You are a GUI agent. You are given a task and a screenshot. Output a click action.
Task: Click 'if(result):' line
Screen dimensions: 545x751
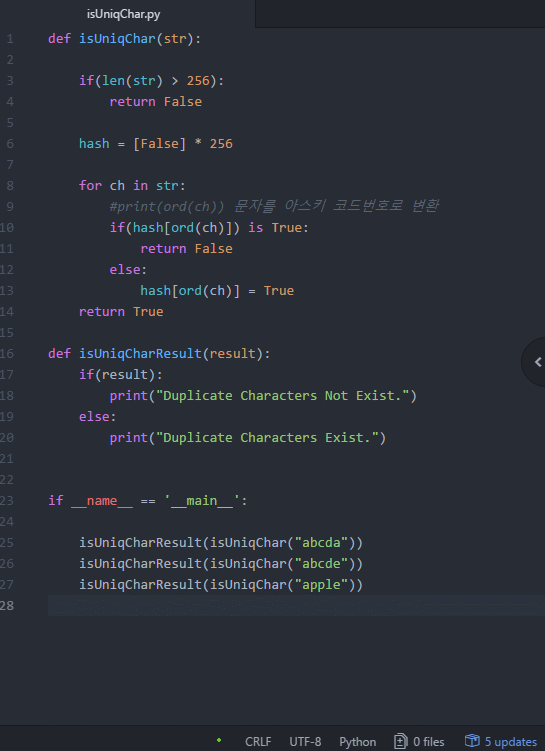click(121, 375)
